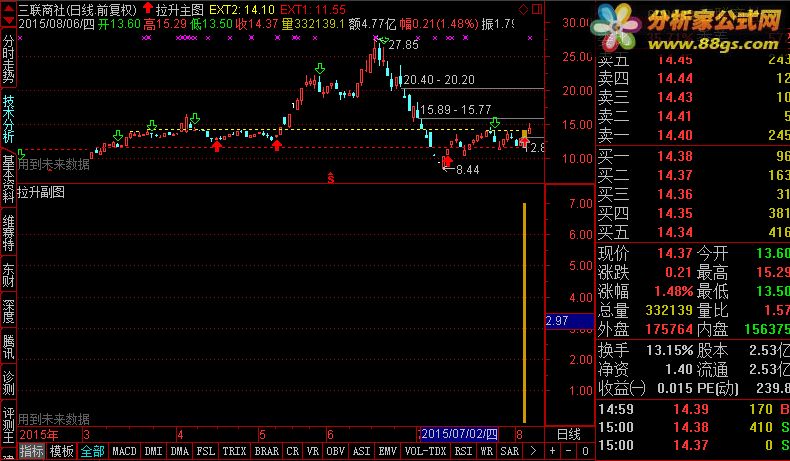
Task: Click the 拉升副图 sub-chart title
Action: pos(41,192)
